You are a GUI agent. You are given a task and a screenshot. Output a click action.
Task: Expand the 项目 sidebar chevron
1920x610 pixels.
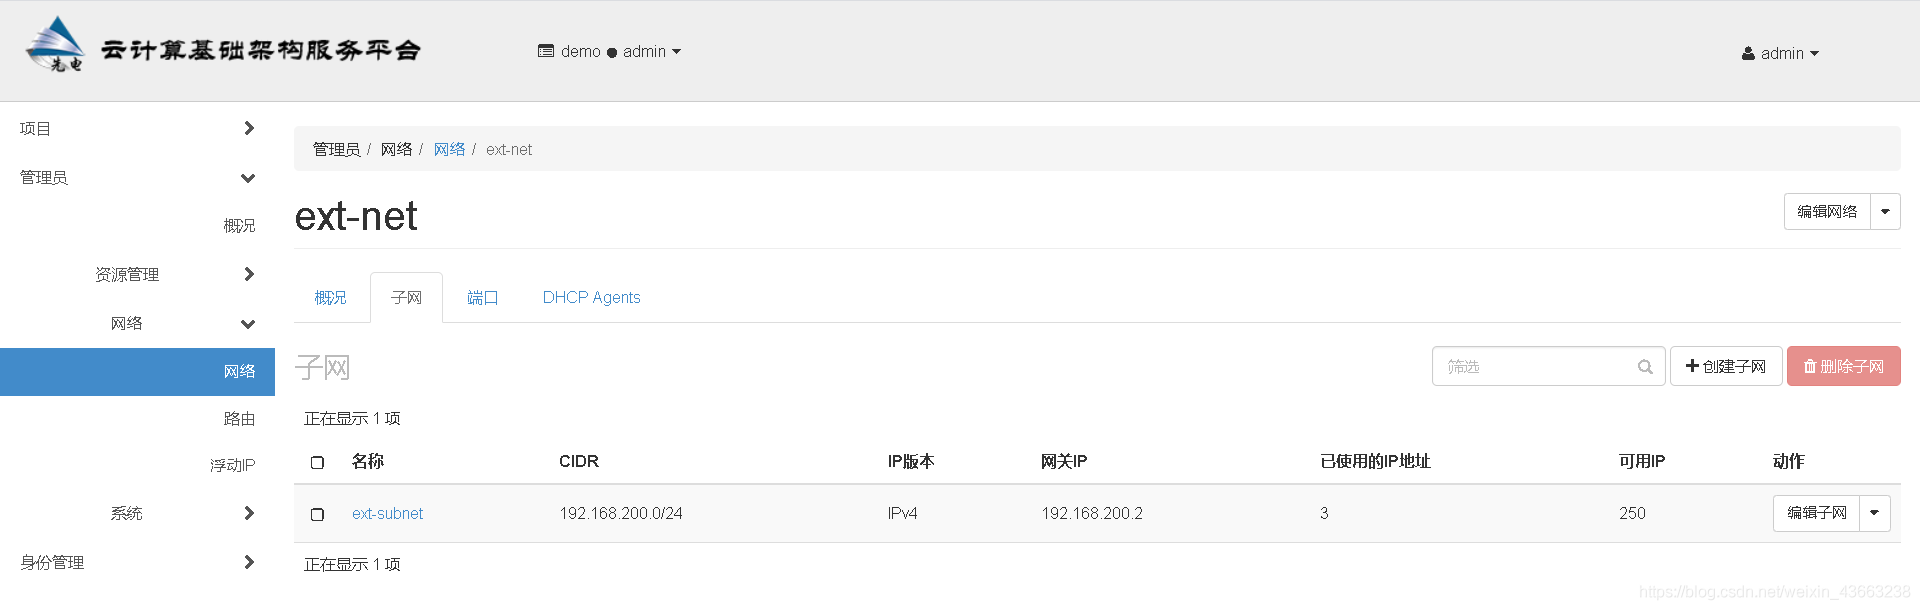249,128
